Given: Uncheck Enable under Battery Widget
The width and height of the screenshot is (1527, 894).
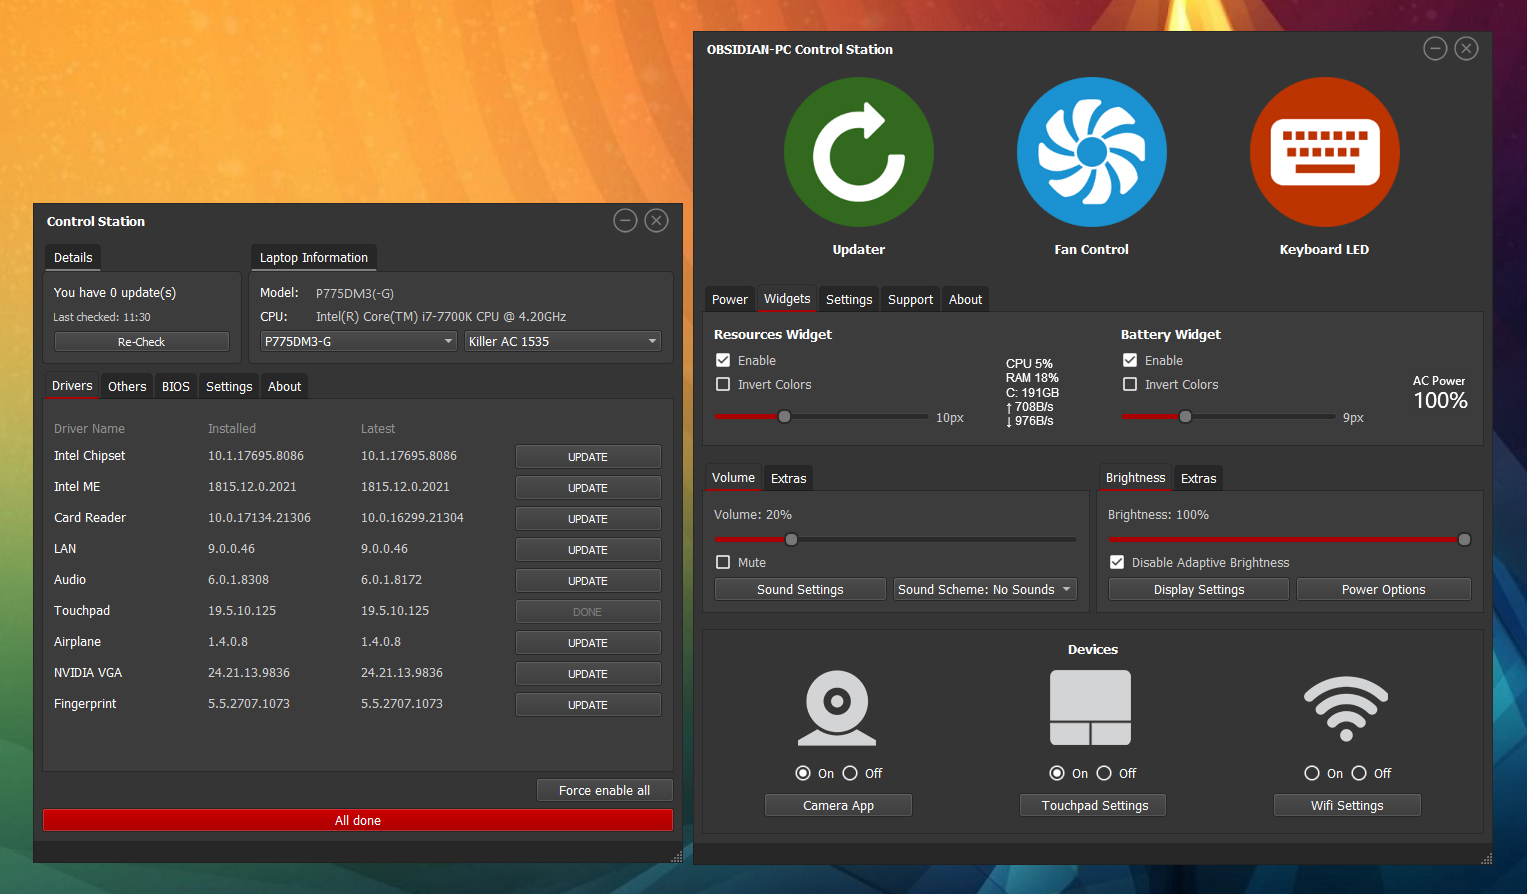Looking at the screenshot, I should click(x=1130, y=360).
